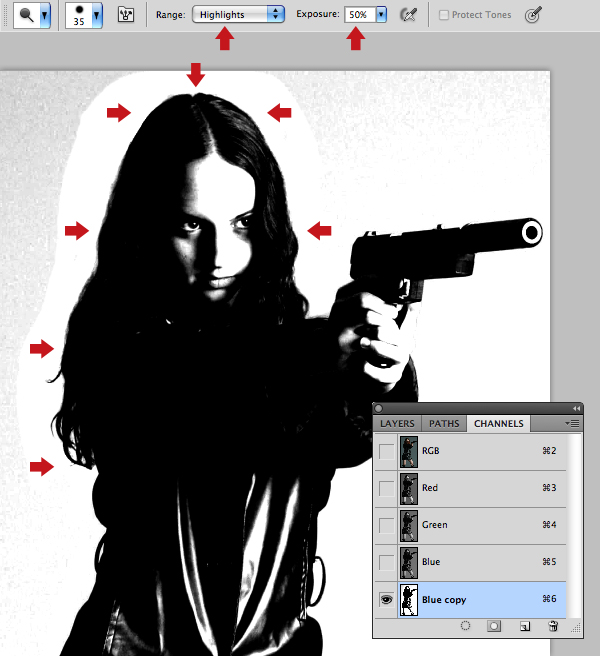Click the Blue copy channel thumbnail
The height and width of the screenshot is (656, 600).
tap(409, 600)
